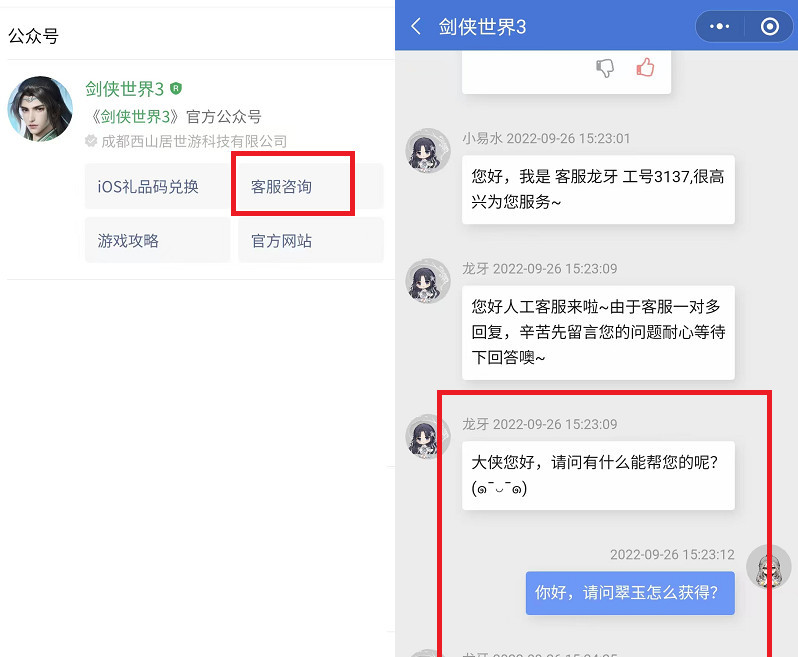This screenshot has height=657, width=798.
Task: Open the 游戏攻略 button
Action: click(x=129, y=241)
